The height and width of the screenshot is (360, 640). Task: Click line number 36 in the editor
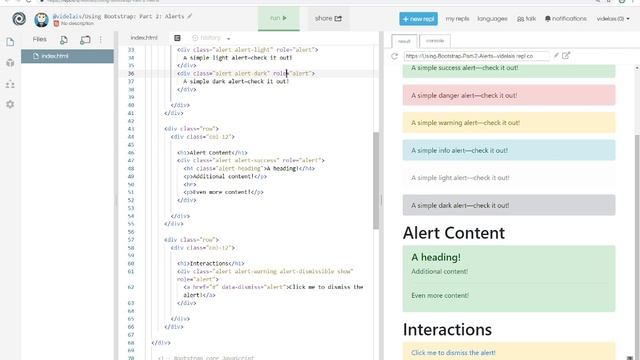[x=131, y=73]
